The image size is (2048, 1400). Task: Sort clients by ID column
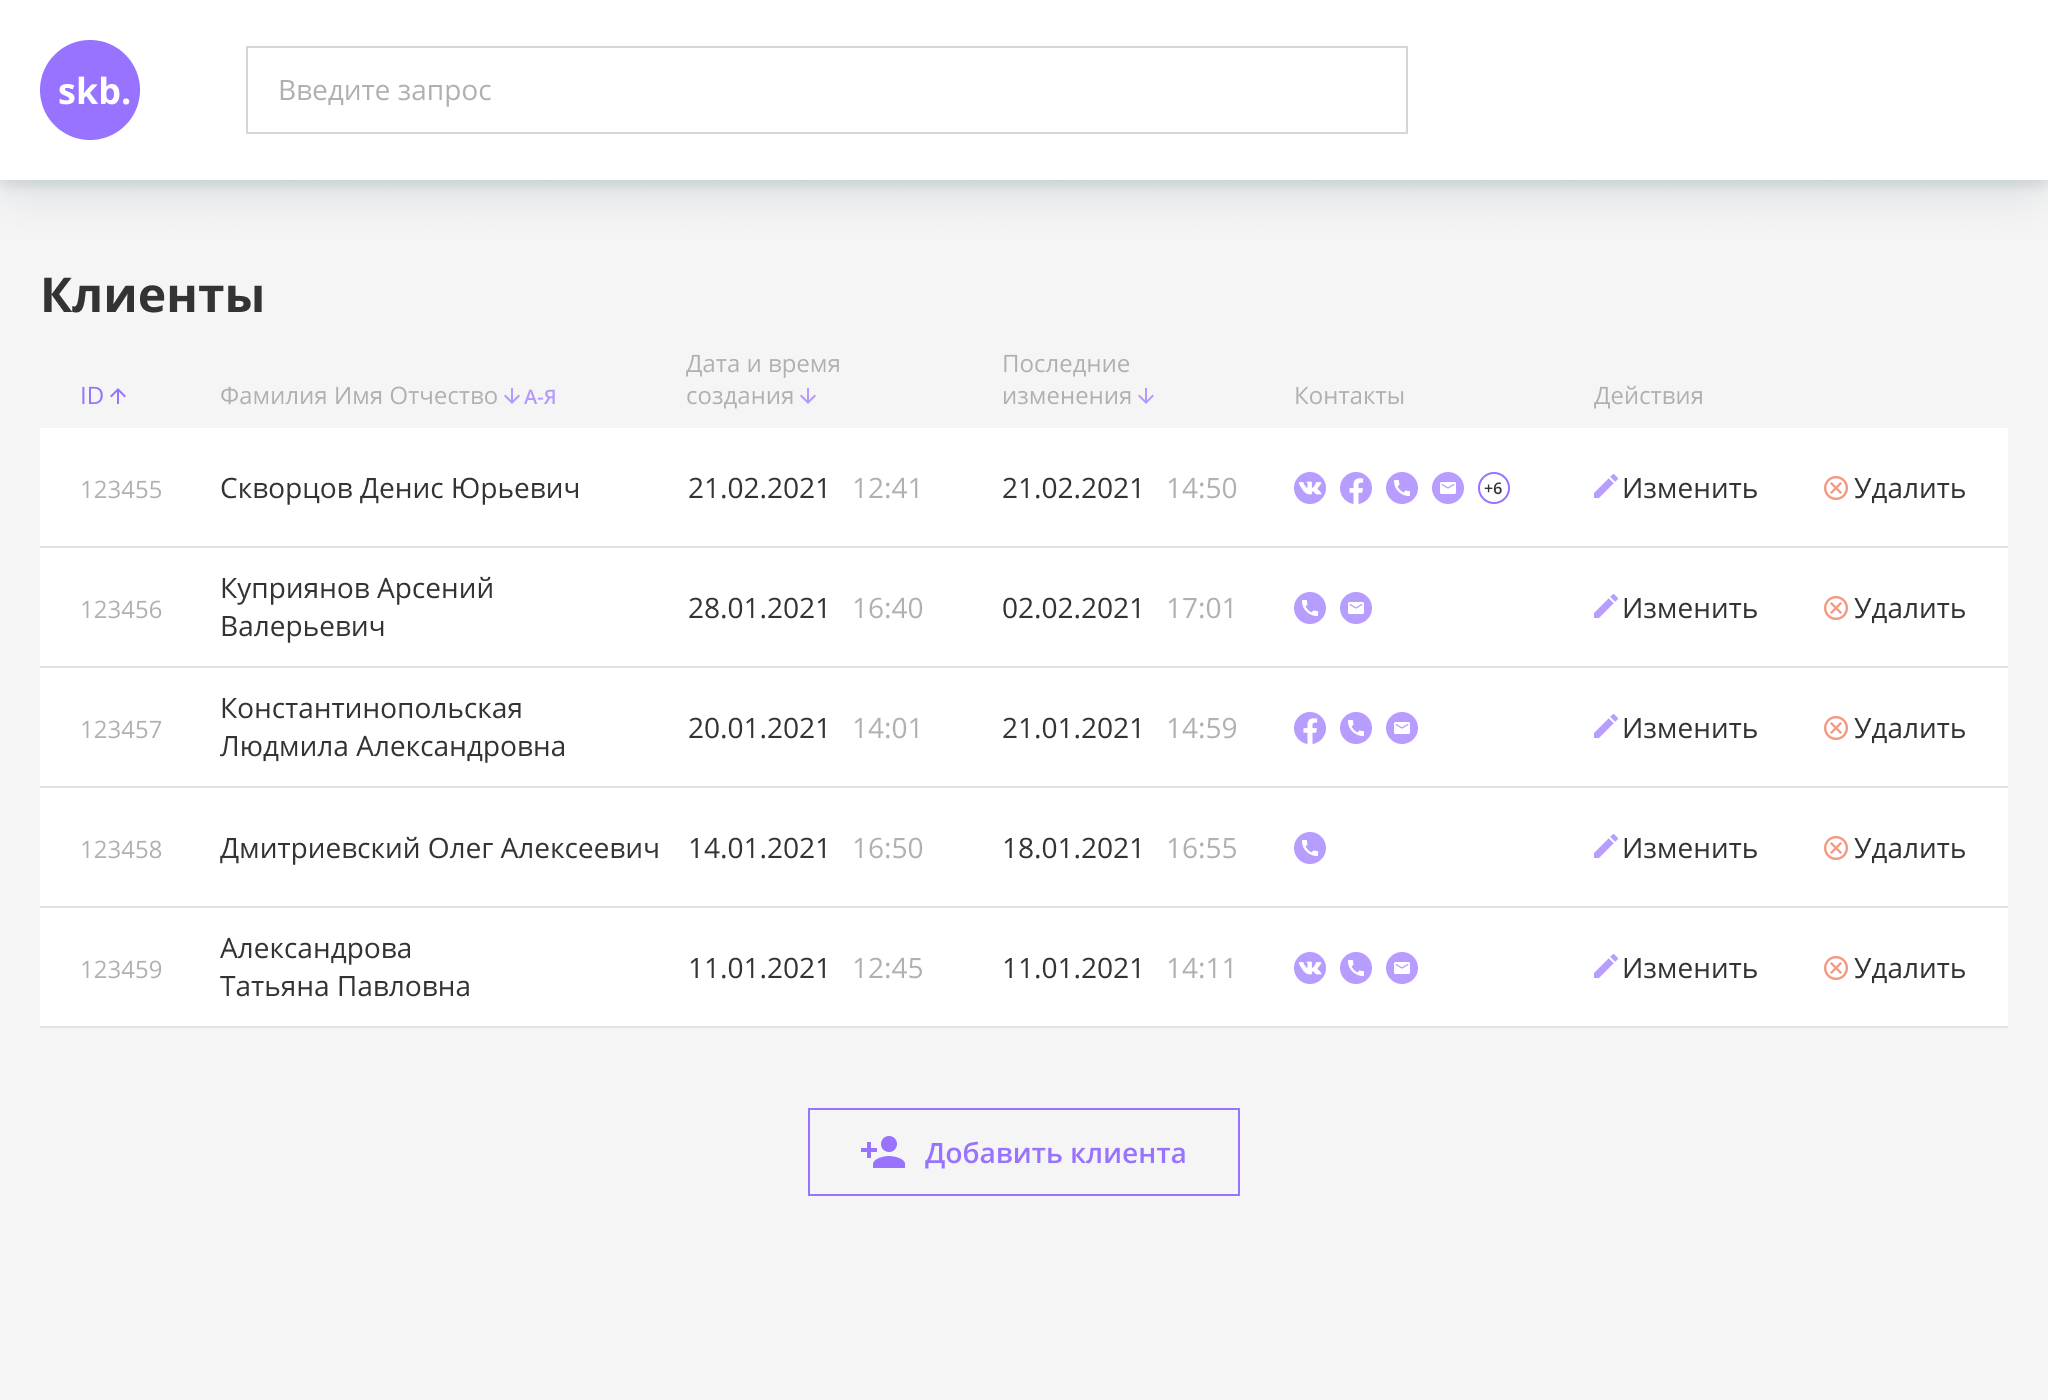pyautogui.click(x=102, y=396)
